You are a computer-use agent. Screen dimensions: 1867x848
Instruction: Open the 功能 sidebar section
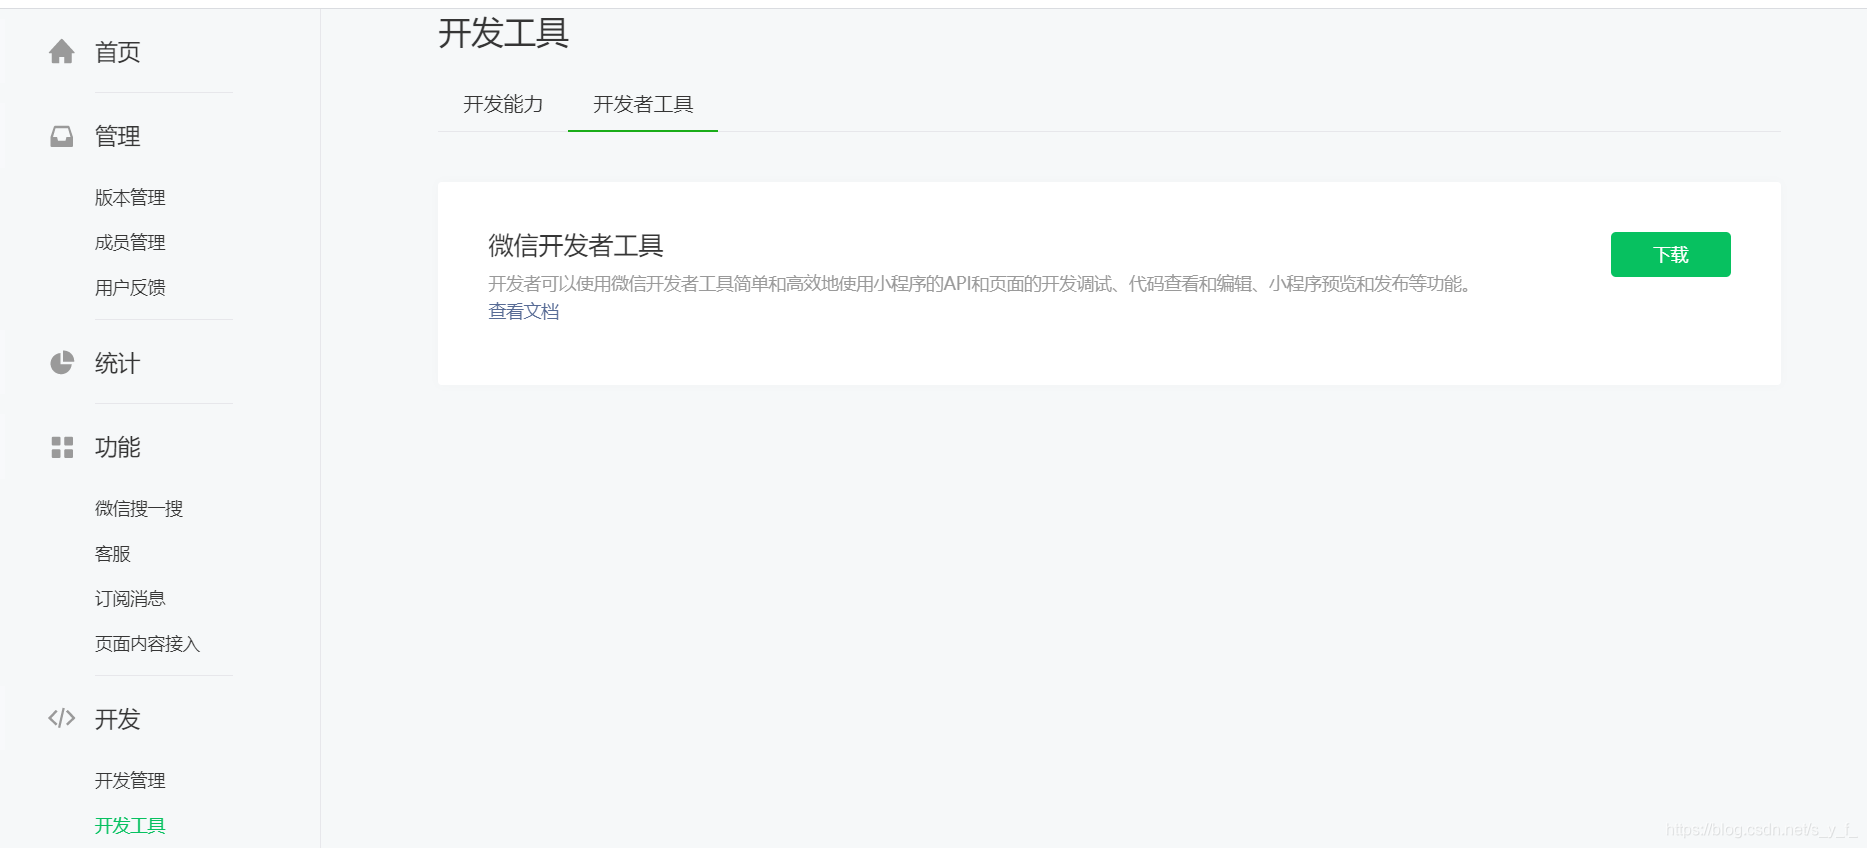pyautogui.click(x=117, y=447)
